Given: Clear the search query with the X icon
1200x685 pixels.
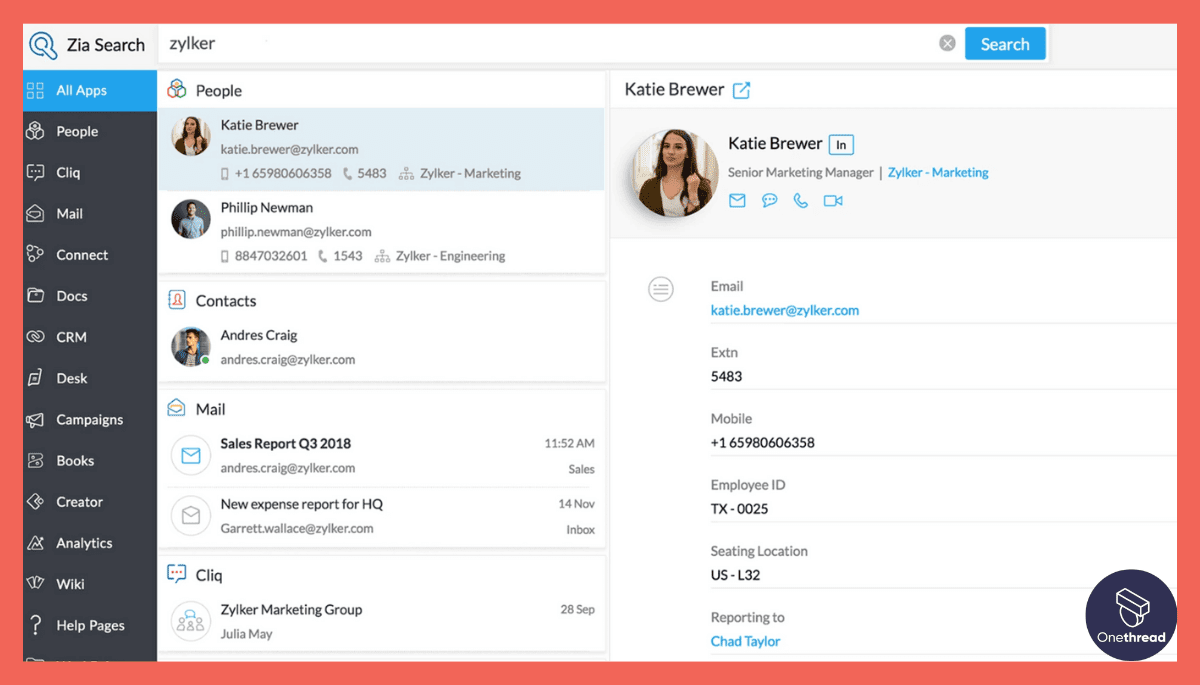Looking at the screenshot, I should [x=947, y=42].
